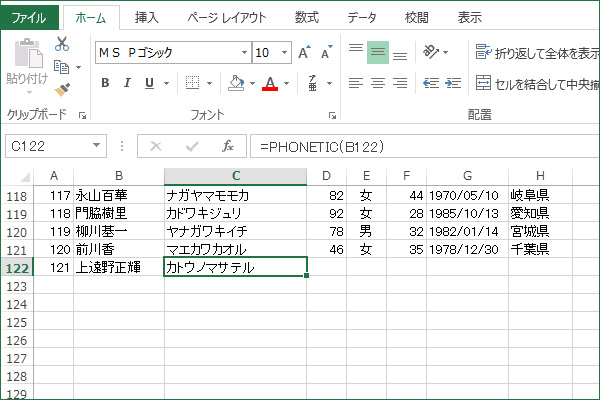Screen dimensions: 600x400
Task: Click 折り返して全体を表示 wrap text button
Action: coord(537,53)
